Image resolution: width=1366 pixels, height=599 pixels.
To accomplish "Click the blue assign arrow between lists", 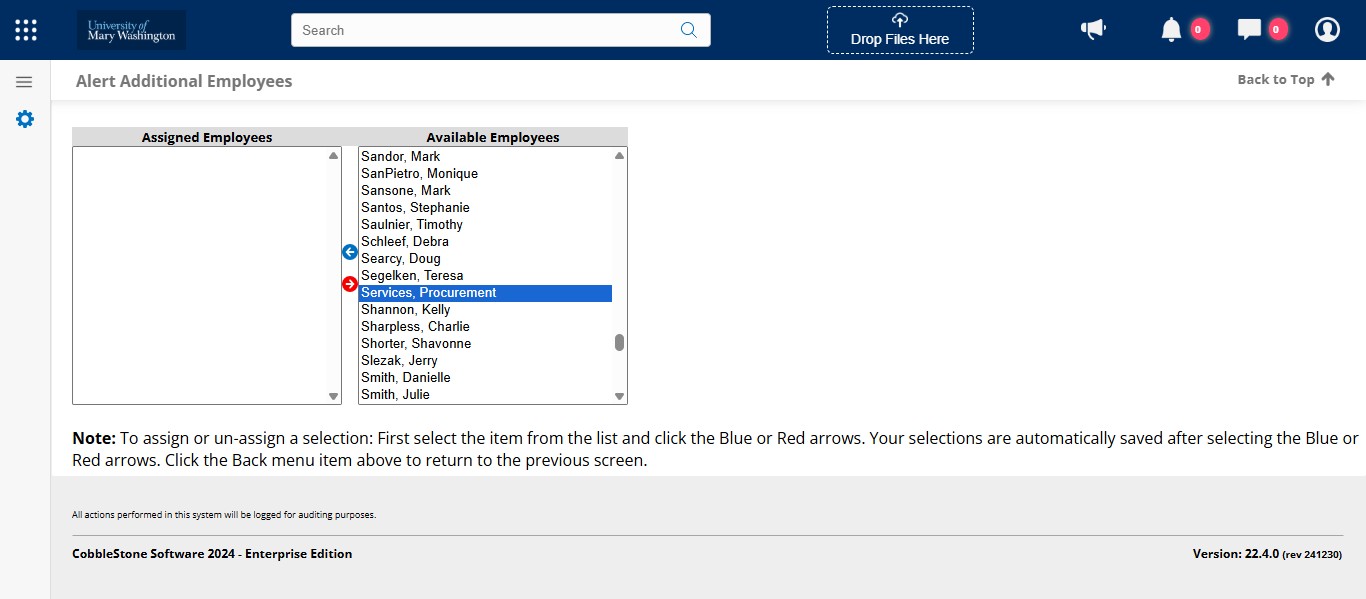I will pyautogui.click(x=349, y=252).
